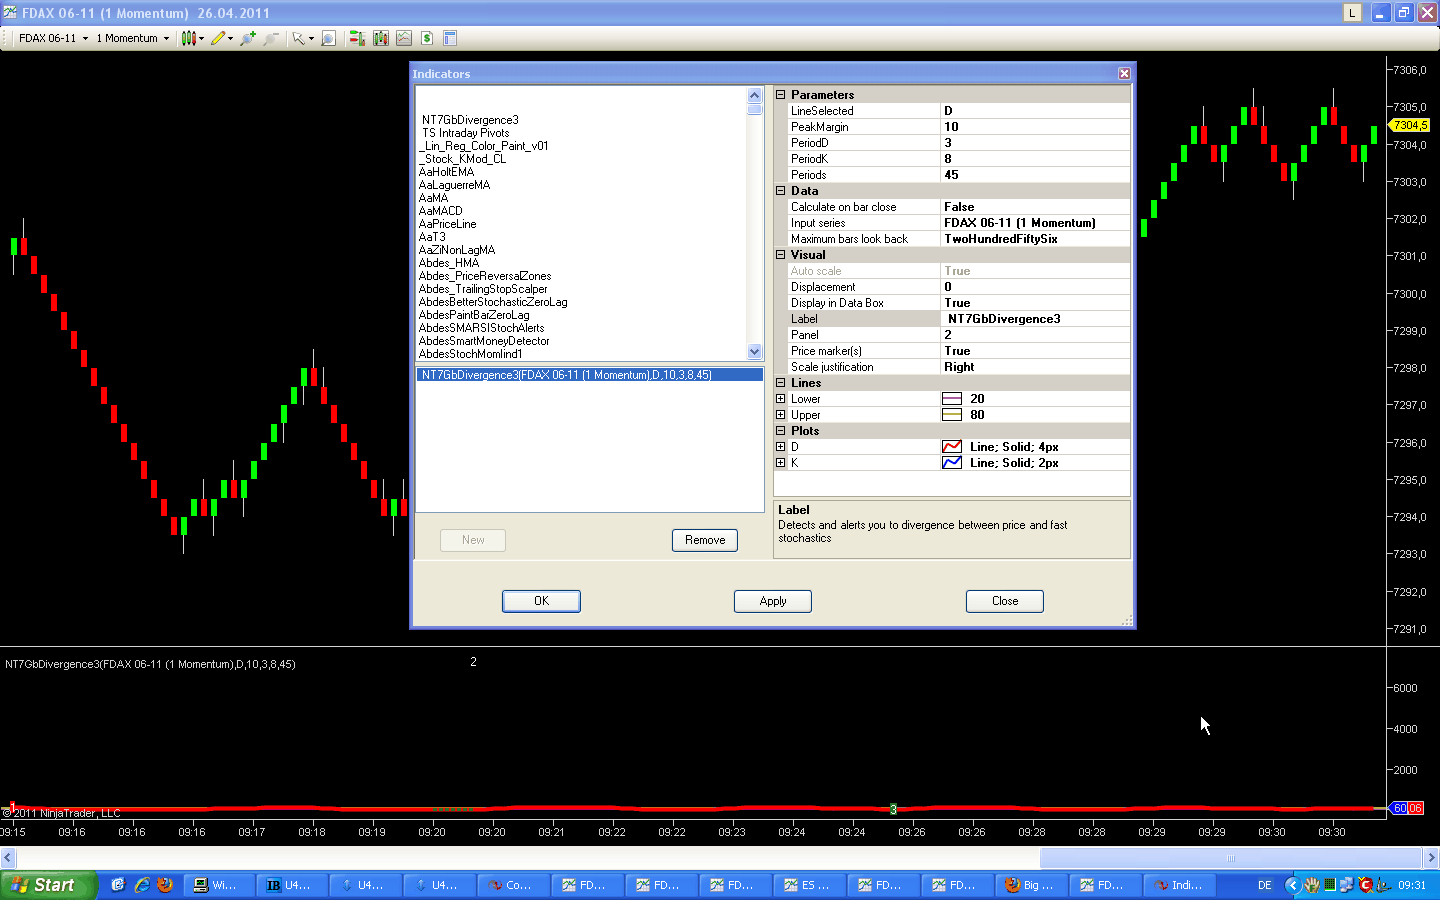Click the Close button in the dialog

click(1005, 601)
